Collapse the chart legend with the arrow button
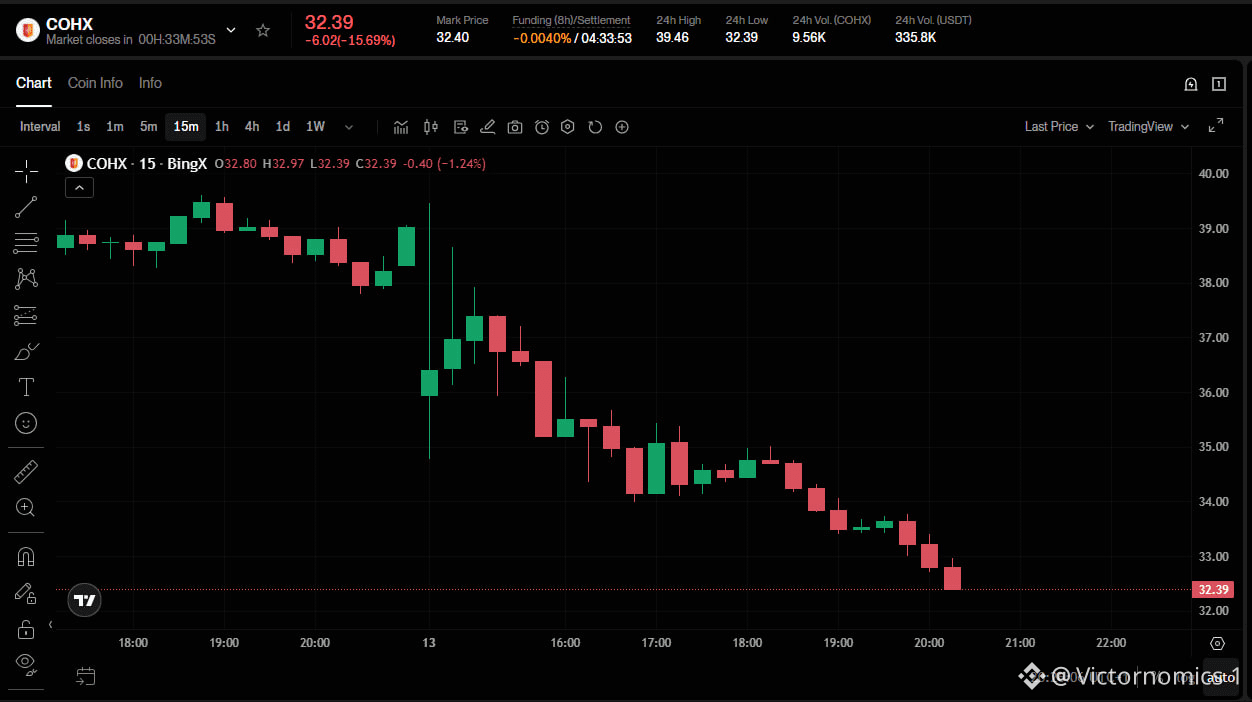 tap(79, 187)
